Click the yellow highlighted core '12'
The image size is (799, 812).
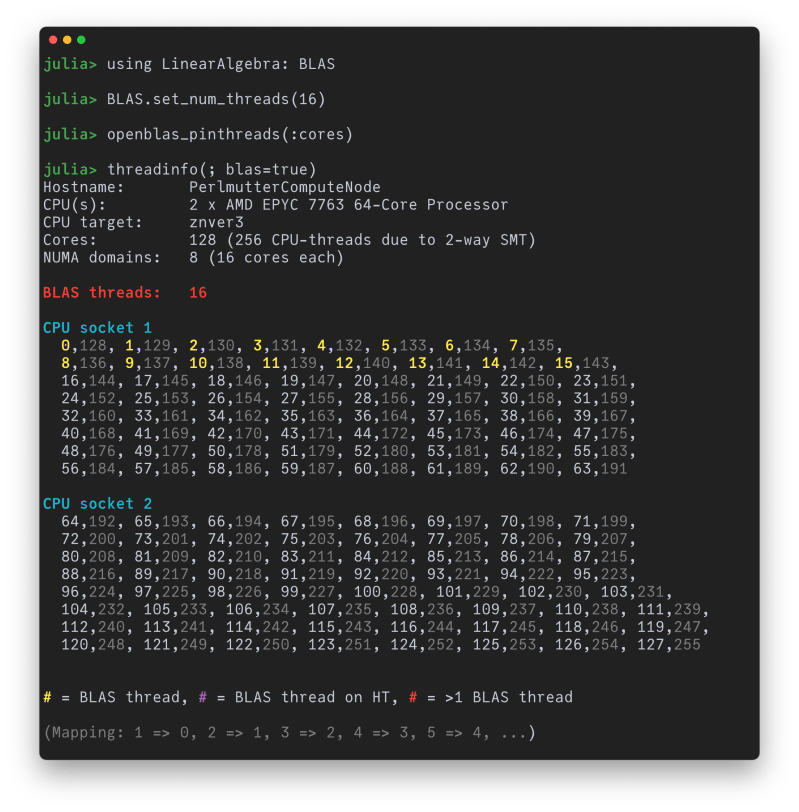point(344,363)
